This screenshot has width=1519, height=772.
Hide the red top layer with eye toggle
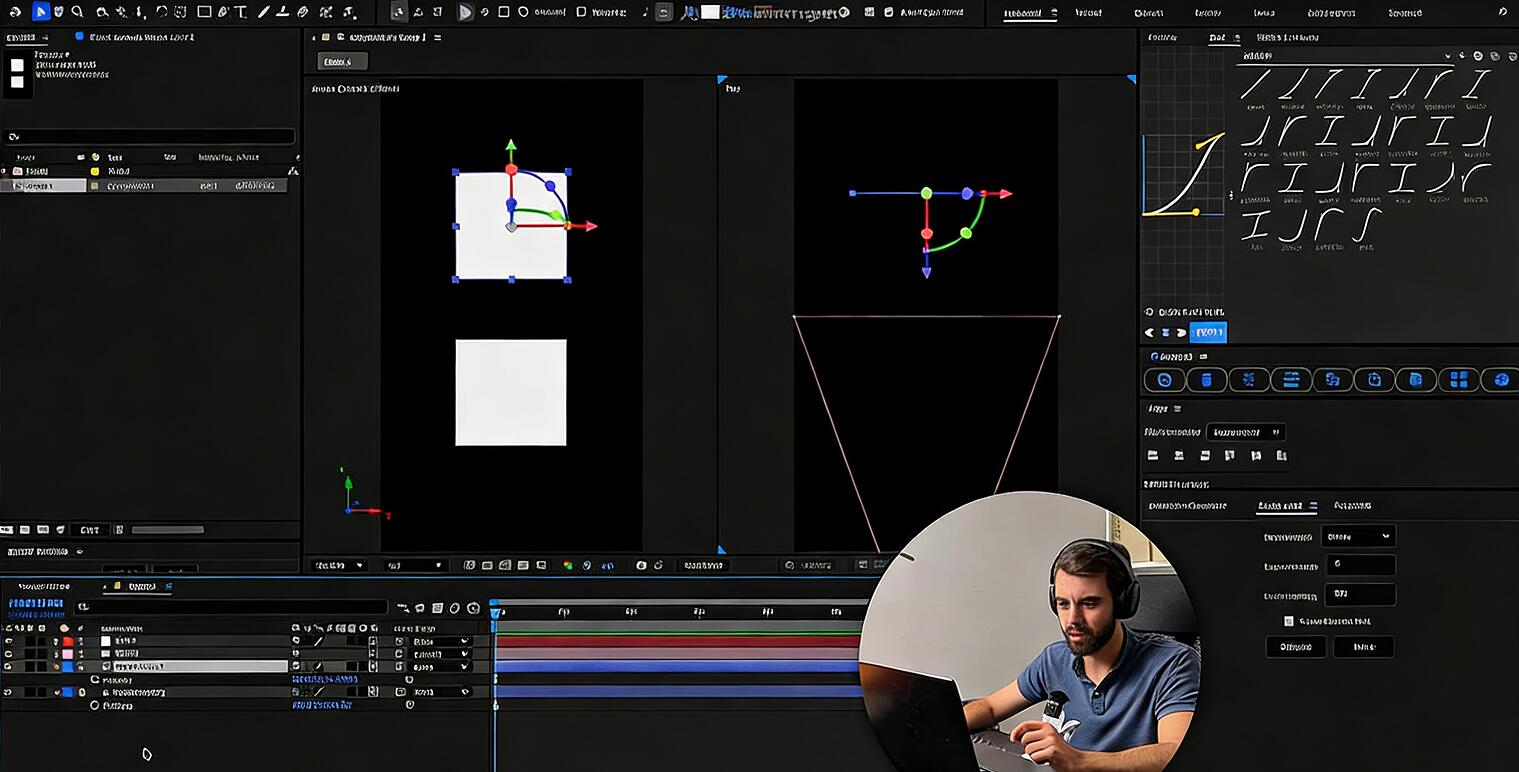[9, 641]
